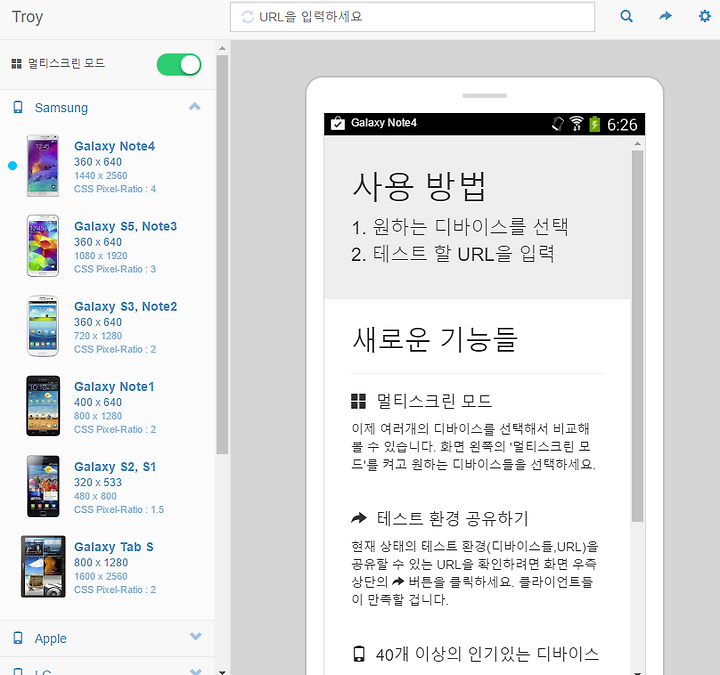This screenshot has width=720, height=675.
Task: Click the Galaxy S2 phone thumbnail
Action: 43,486
